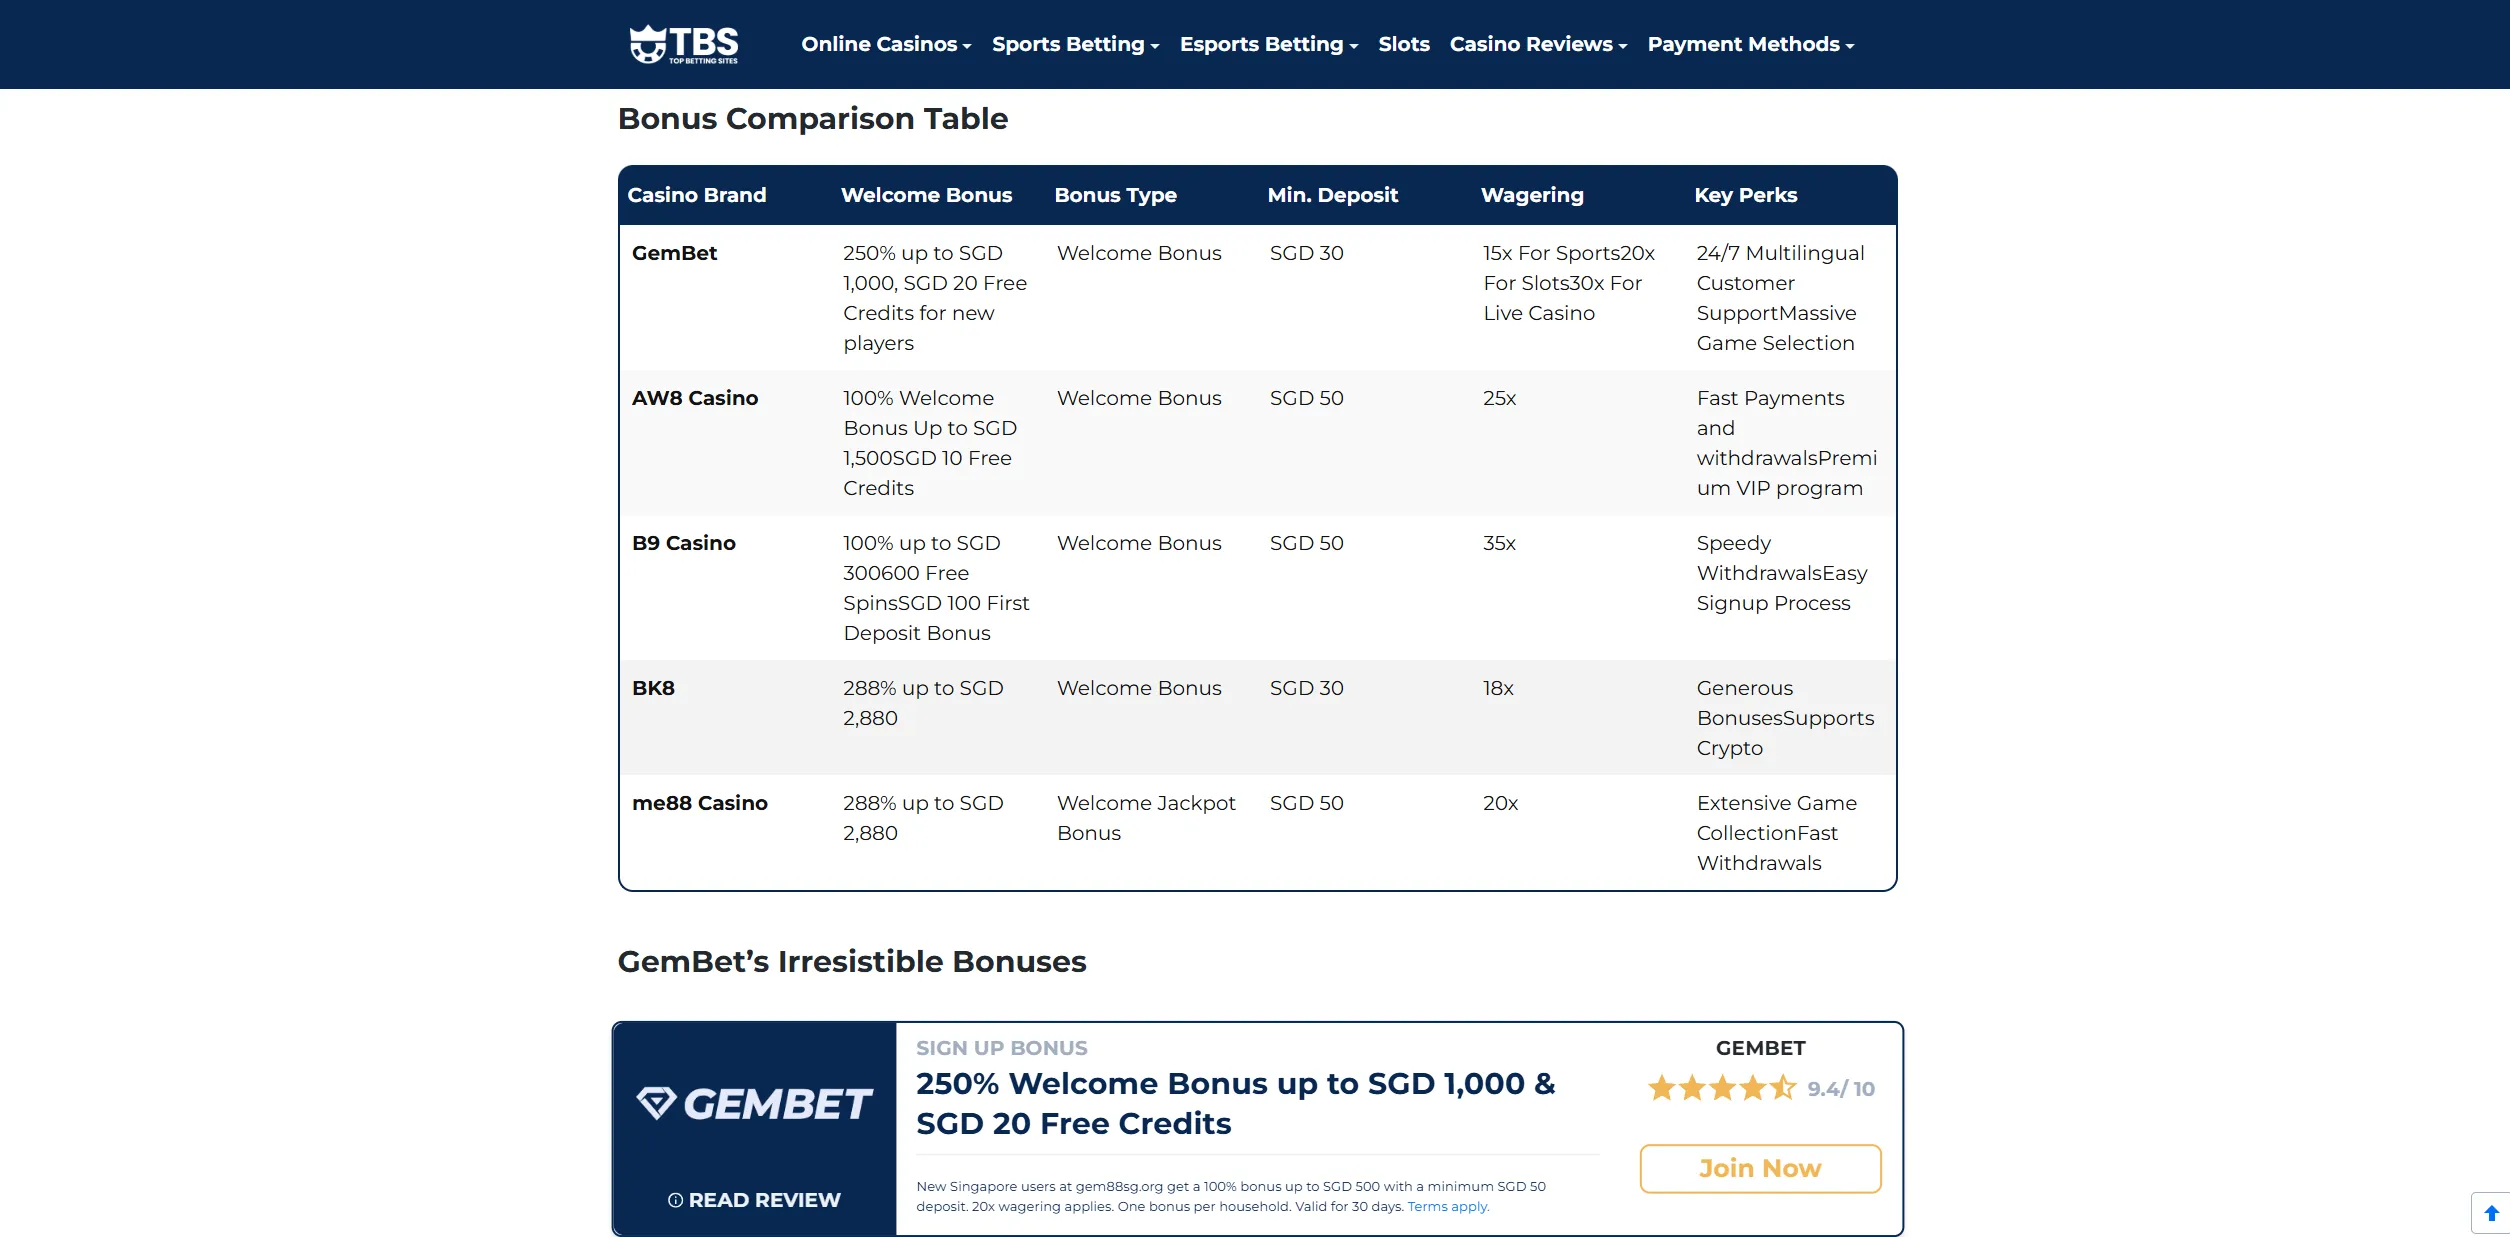Click the GemBet brand cell in the table
The height and width of the screenshot is (1237, 2510).
(675, 253)
